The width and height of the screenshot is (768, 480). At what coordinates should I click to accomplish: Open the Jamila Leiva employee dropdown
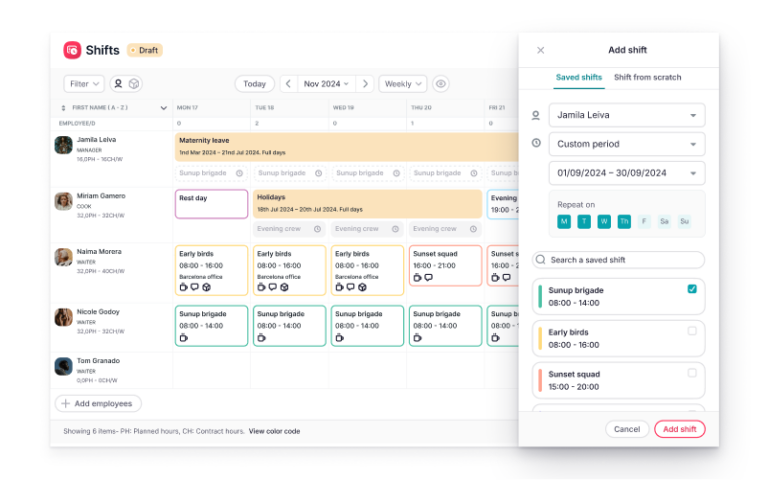[x=627, y=115]
